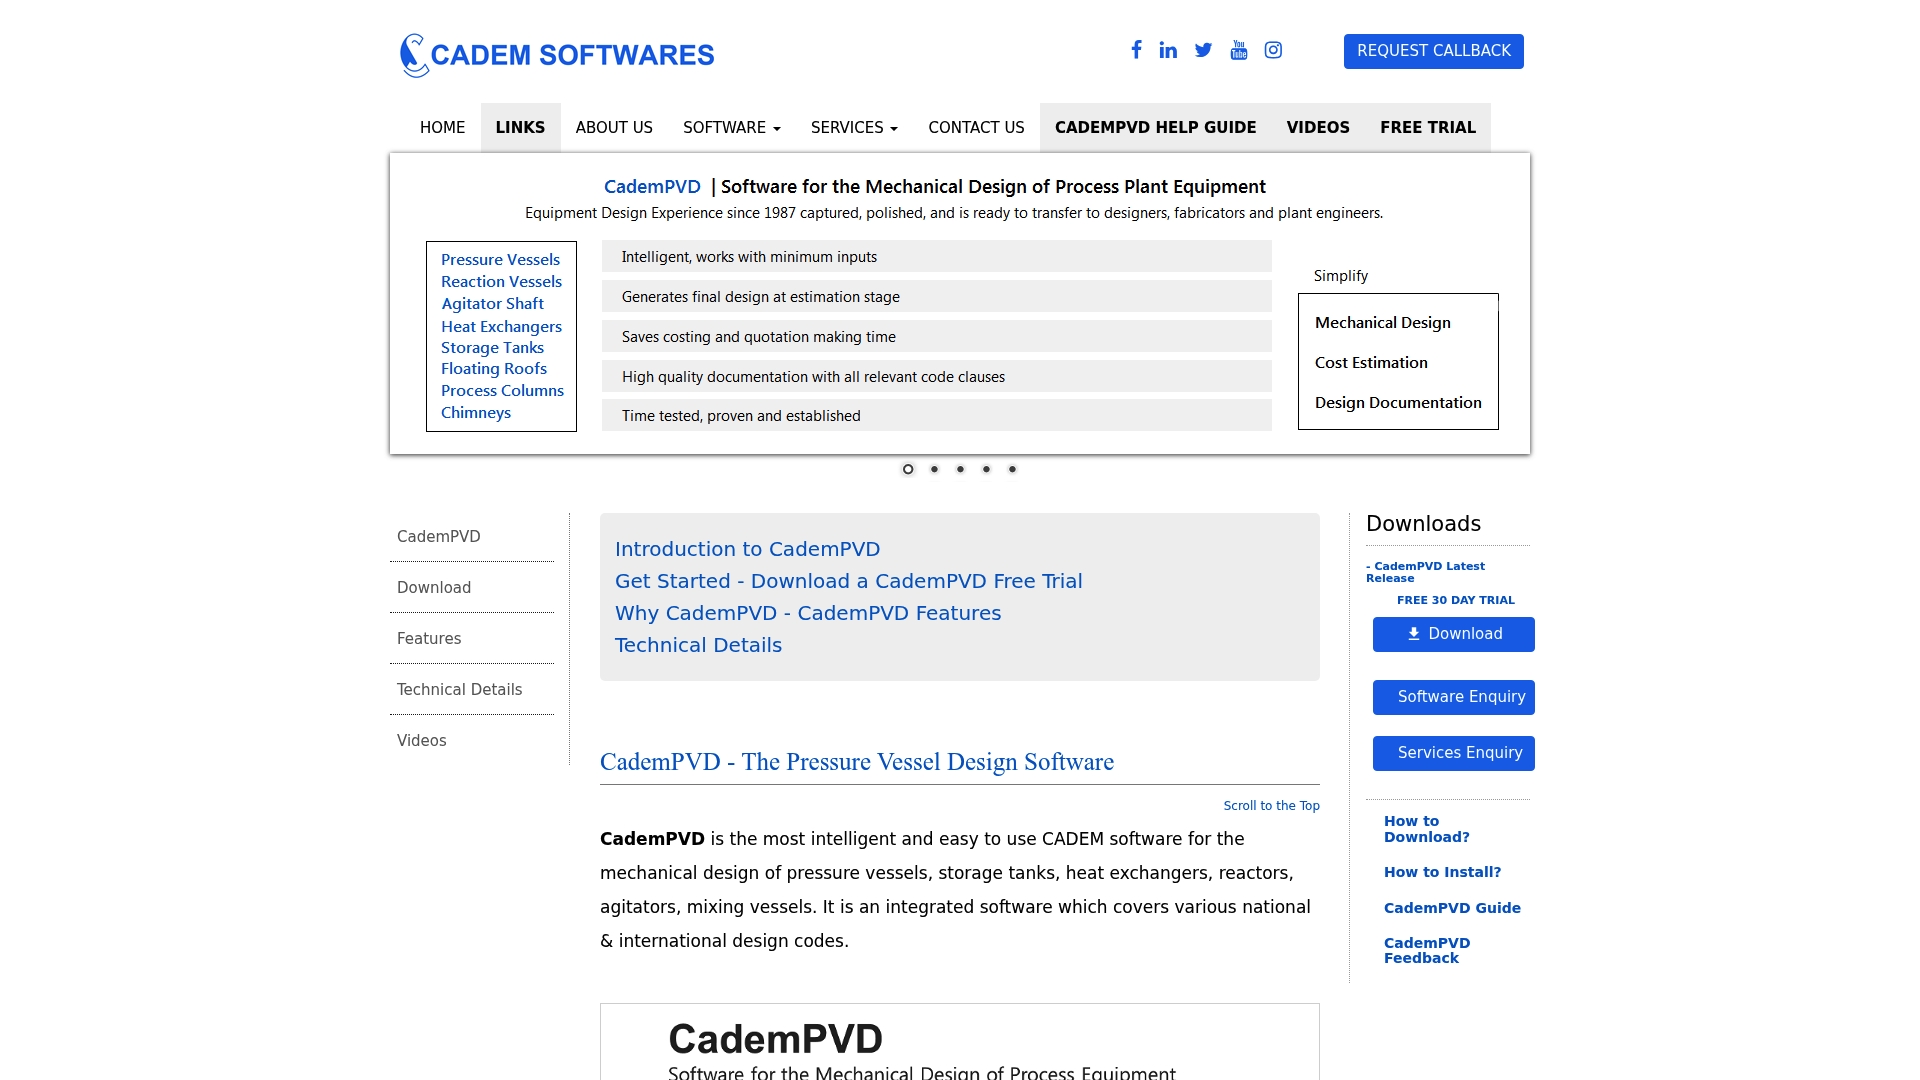Open the Floating Roofs link
The image size is (1920, 1080).
pyautogui.click(x=494, y=369)
